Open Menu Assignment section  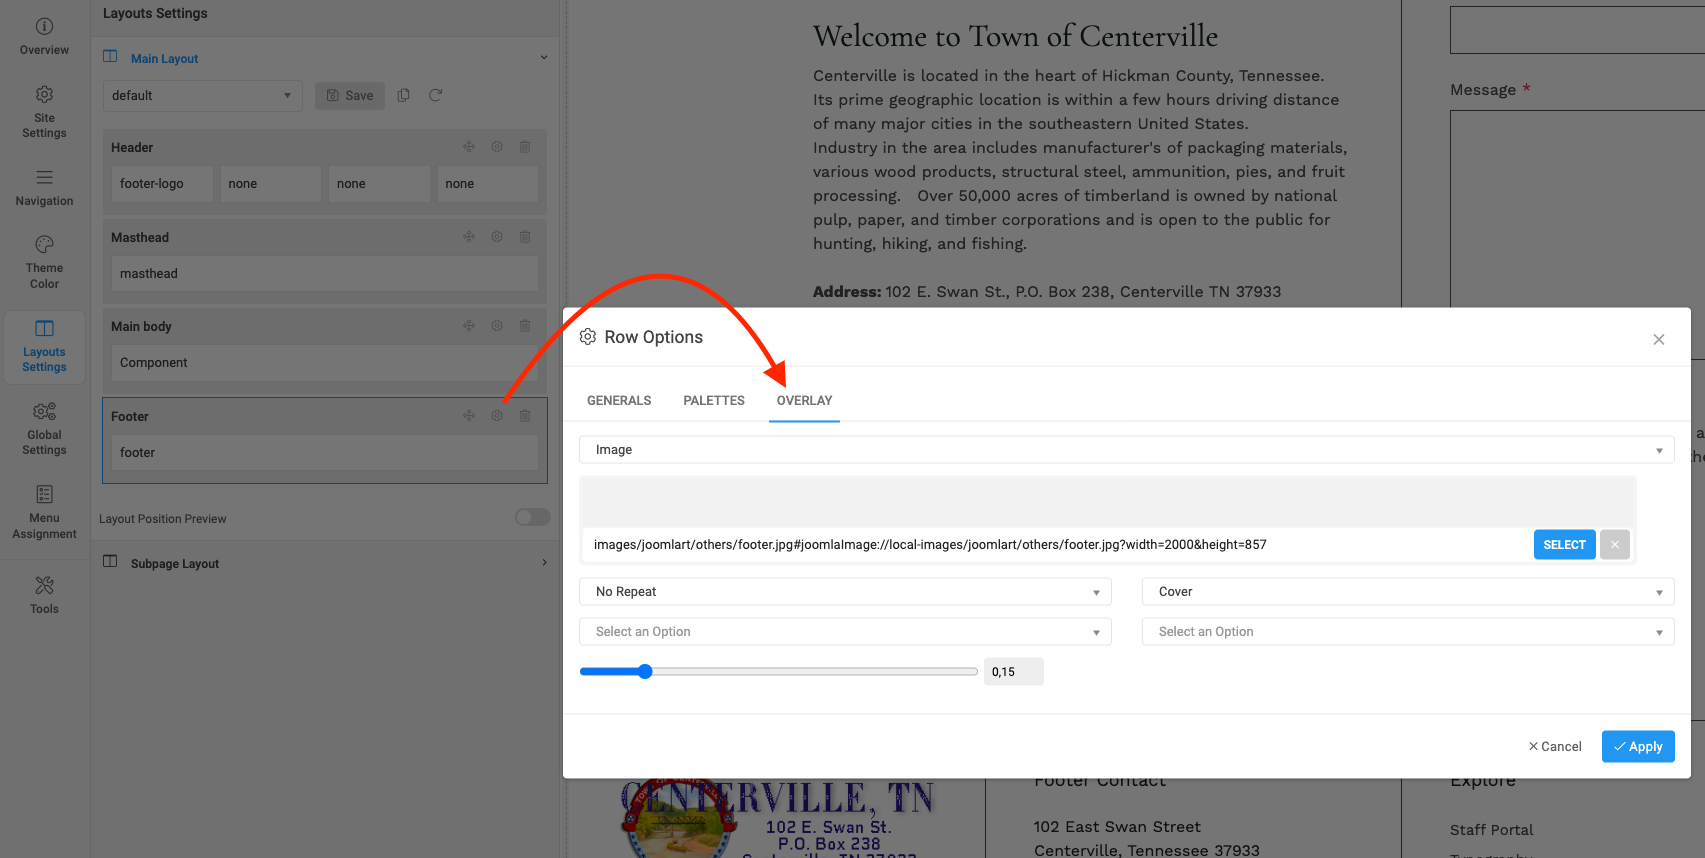(44, 511)
